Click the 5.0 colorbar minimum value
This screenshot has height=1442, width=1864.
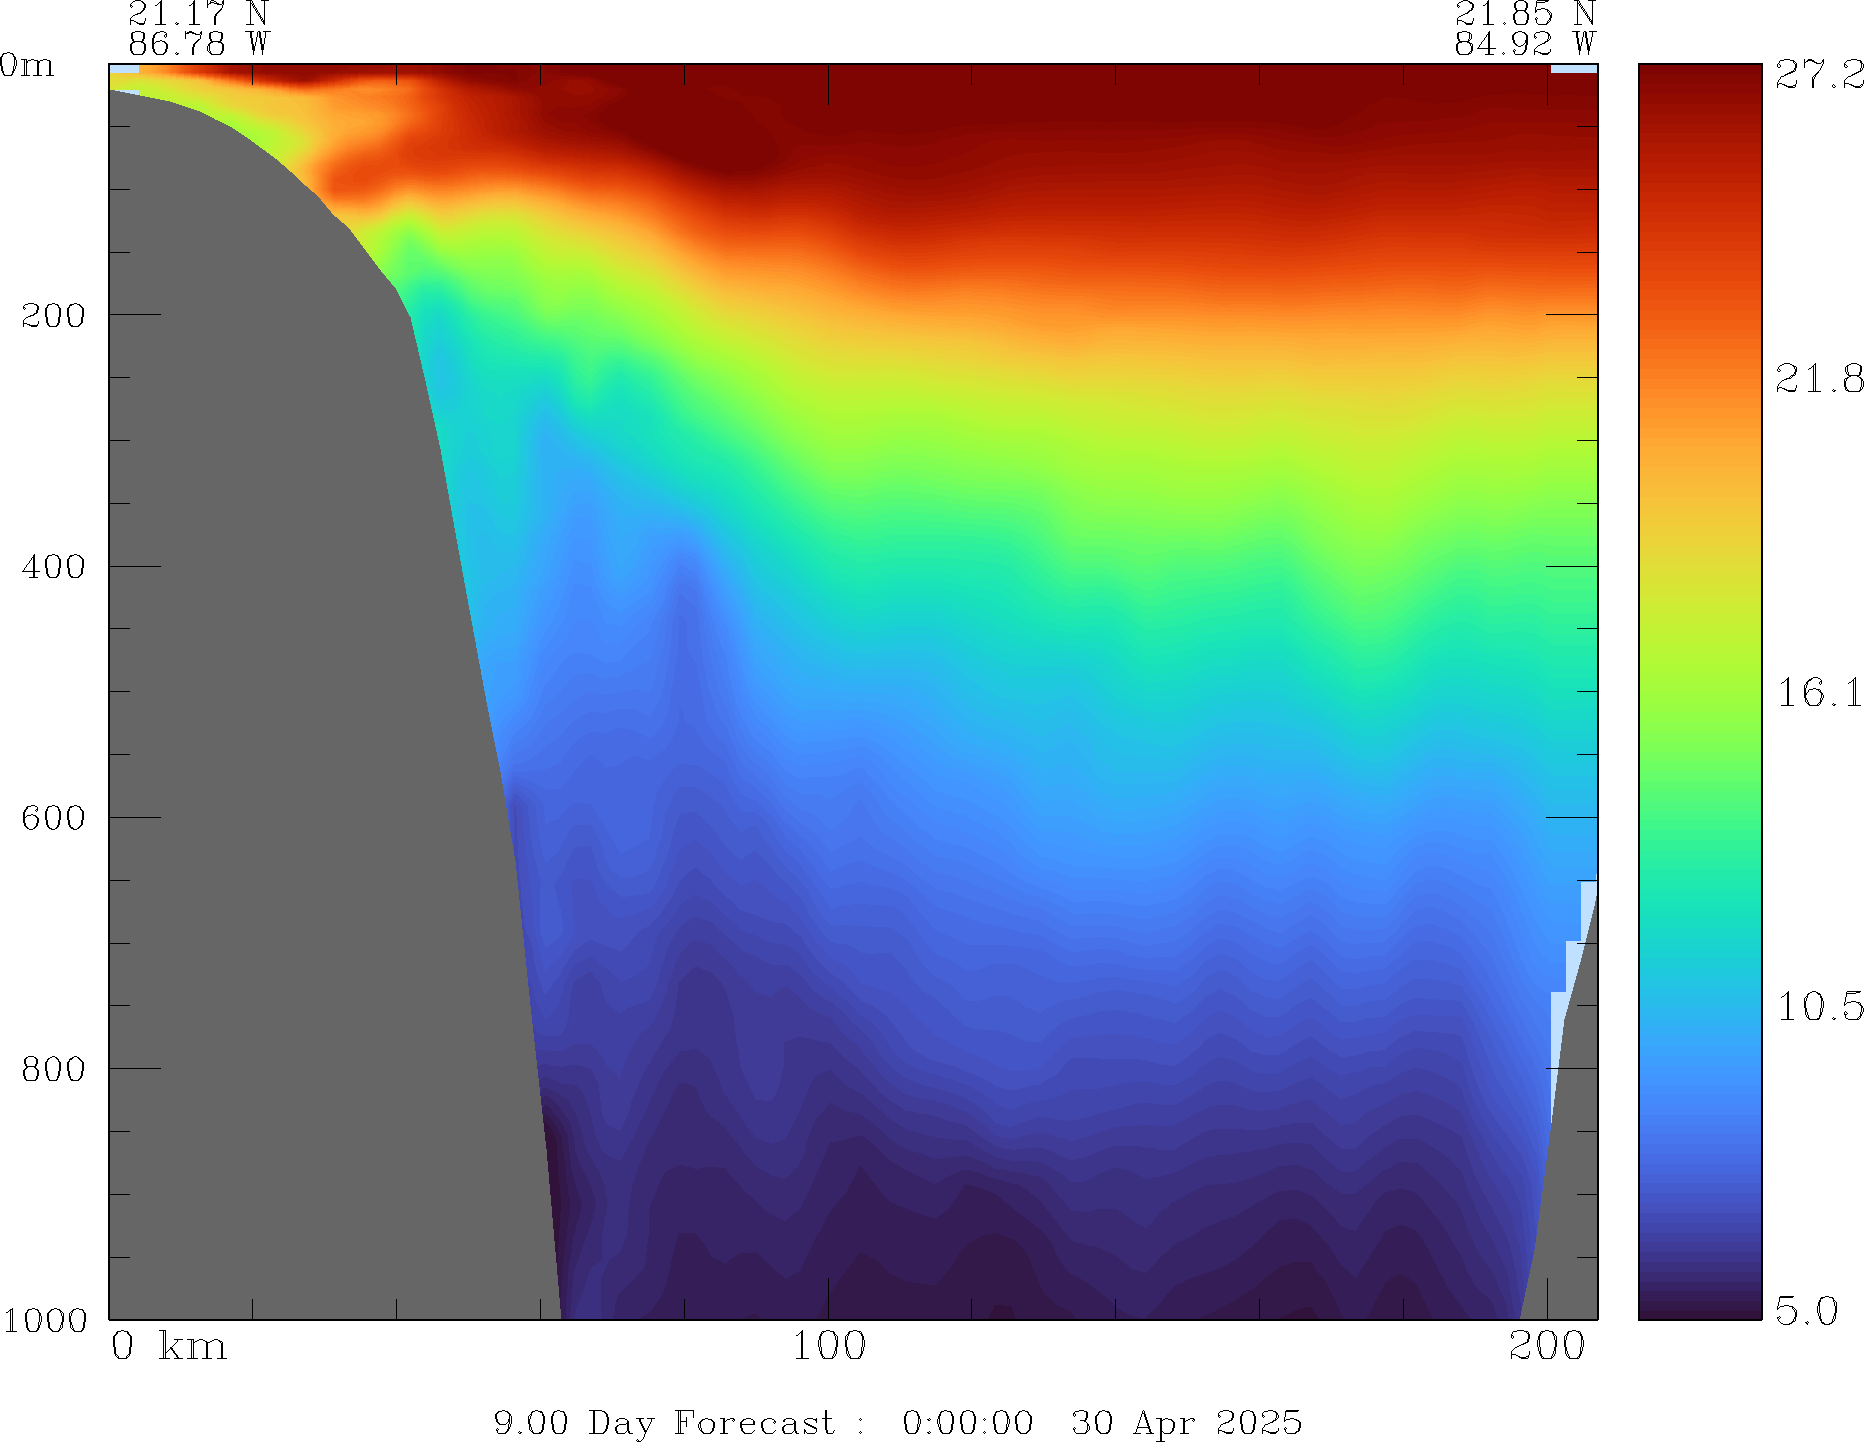(x=1806, y=1310)
